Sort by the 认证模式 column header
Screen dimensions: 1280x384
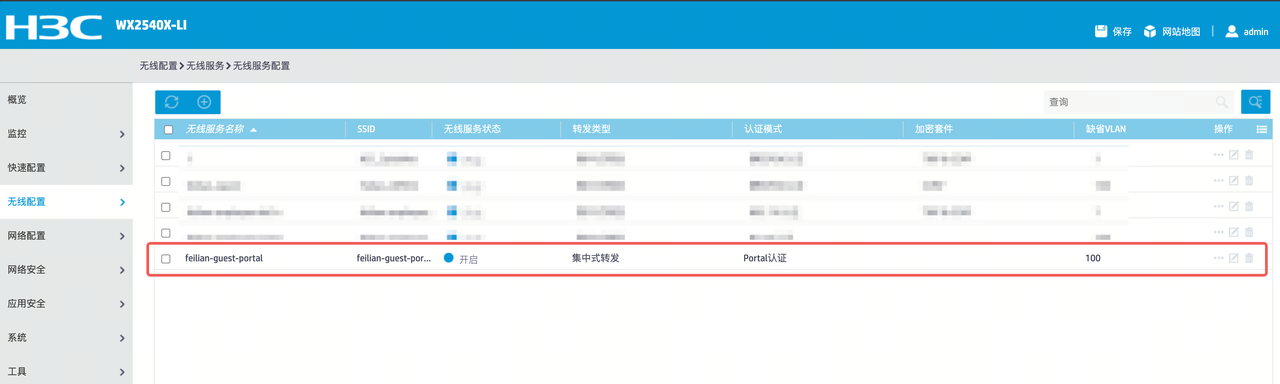pyautogui.click(x=763, y=130)
